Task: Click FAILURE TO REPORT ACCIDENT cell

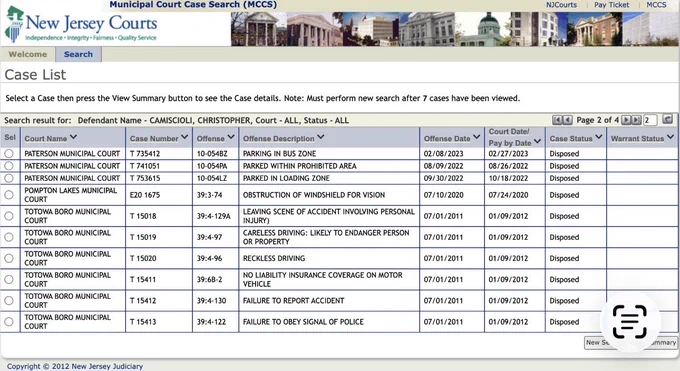Action: 294,300
